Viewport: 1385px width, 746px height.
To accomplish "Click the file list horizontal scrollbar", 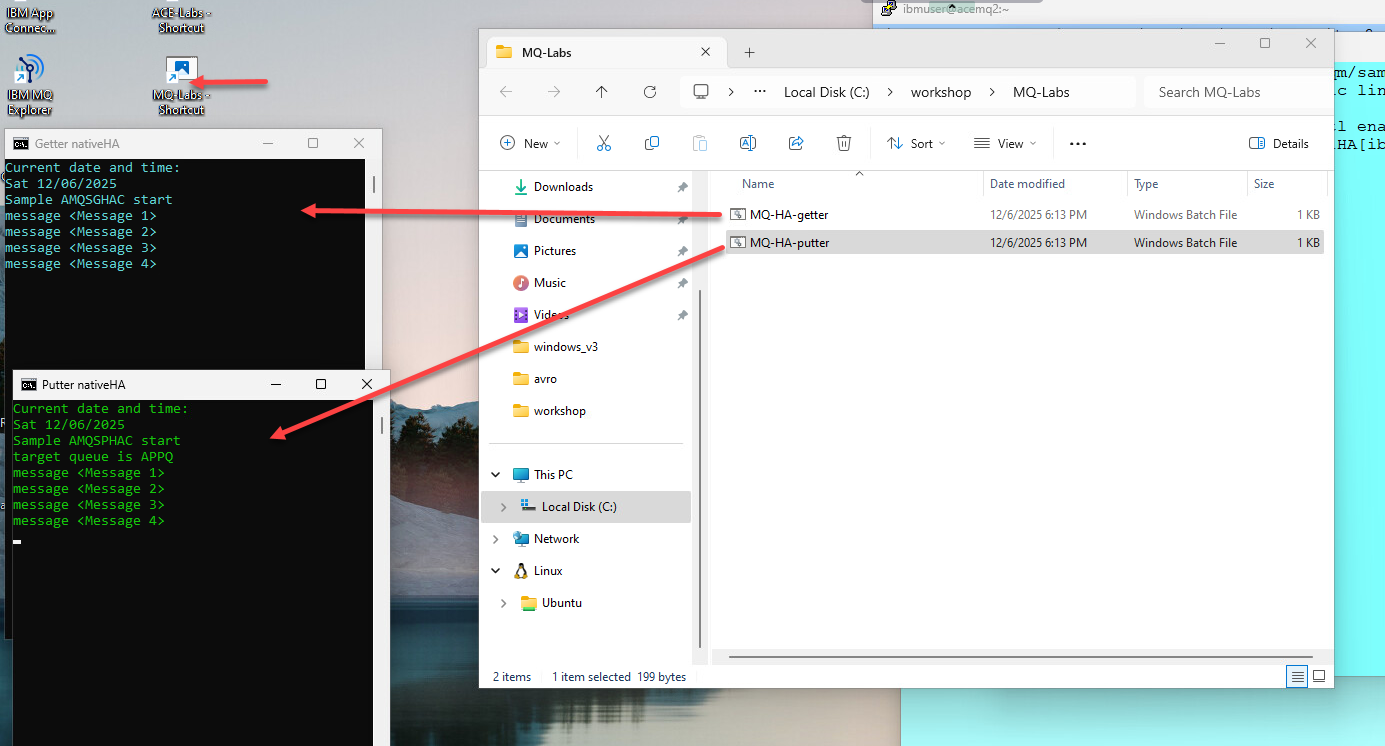I will pos(1022,657).
